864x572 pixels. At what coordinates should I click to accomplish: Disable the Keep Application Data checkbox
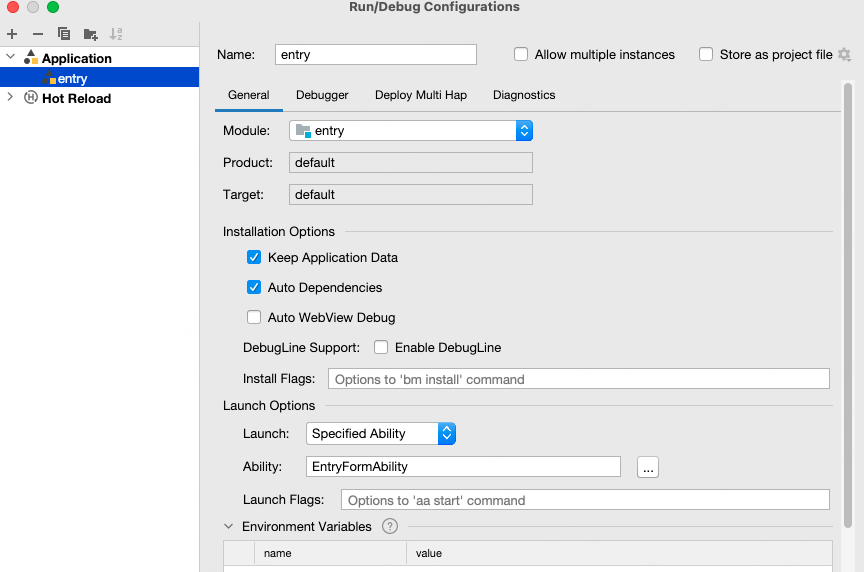254,258
